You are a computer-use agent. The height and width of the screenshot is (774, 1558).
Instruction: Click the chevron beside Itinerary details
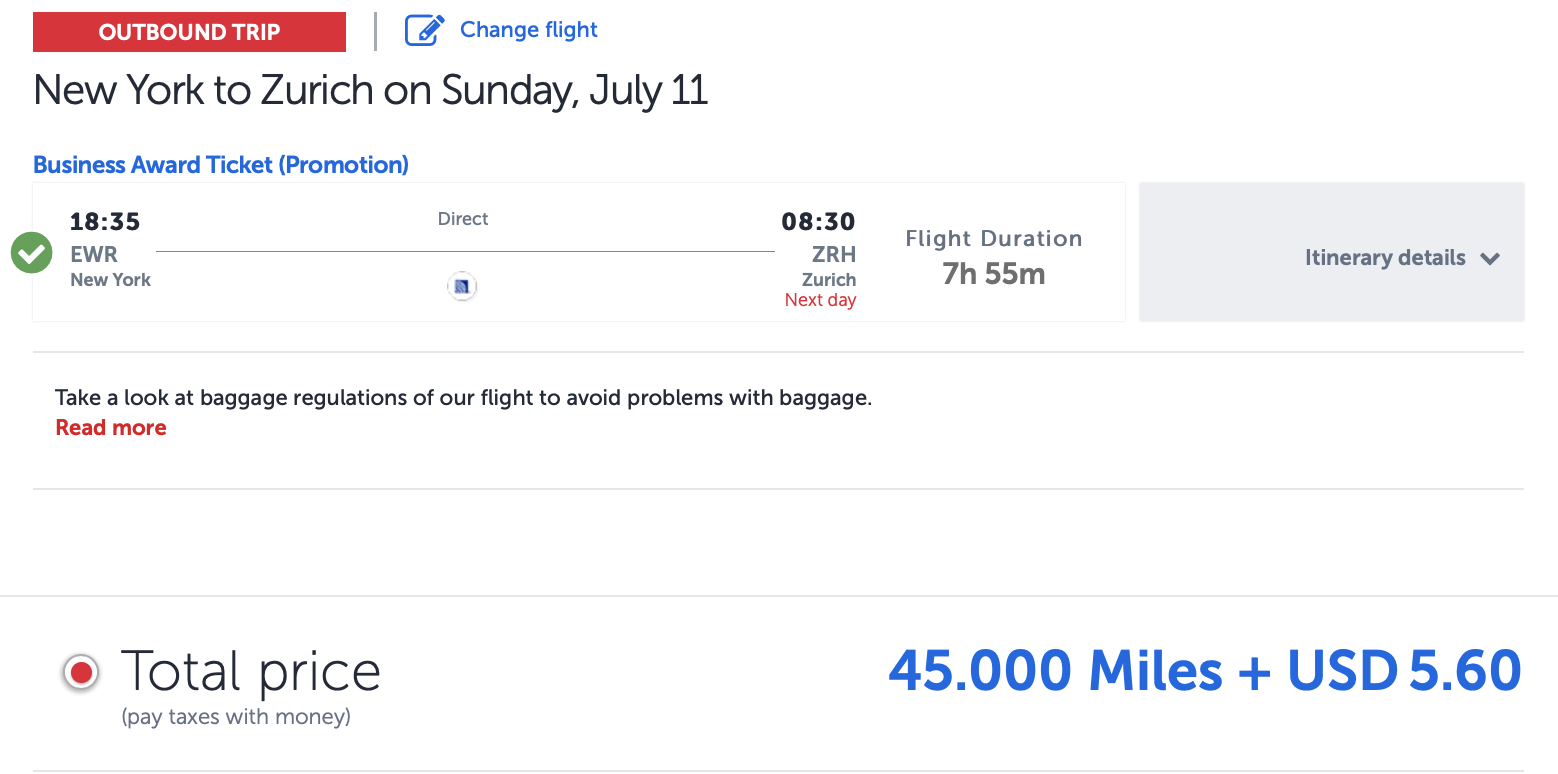click(x=1490, y=258)
